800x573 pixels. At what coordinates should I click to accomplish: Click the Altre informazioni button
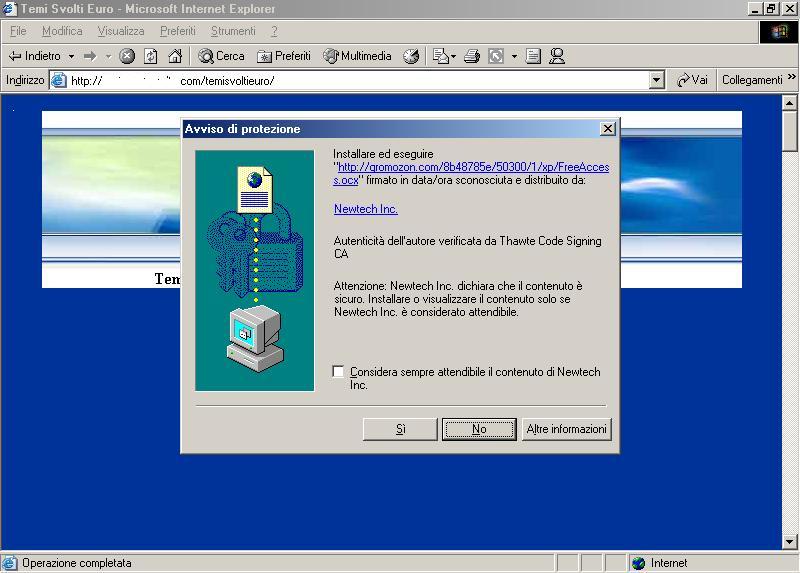566,429
